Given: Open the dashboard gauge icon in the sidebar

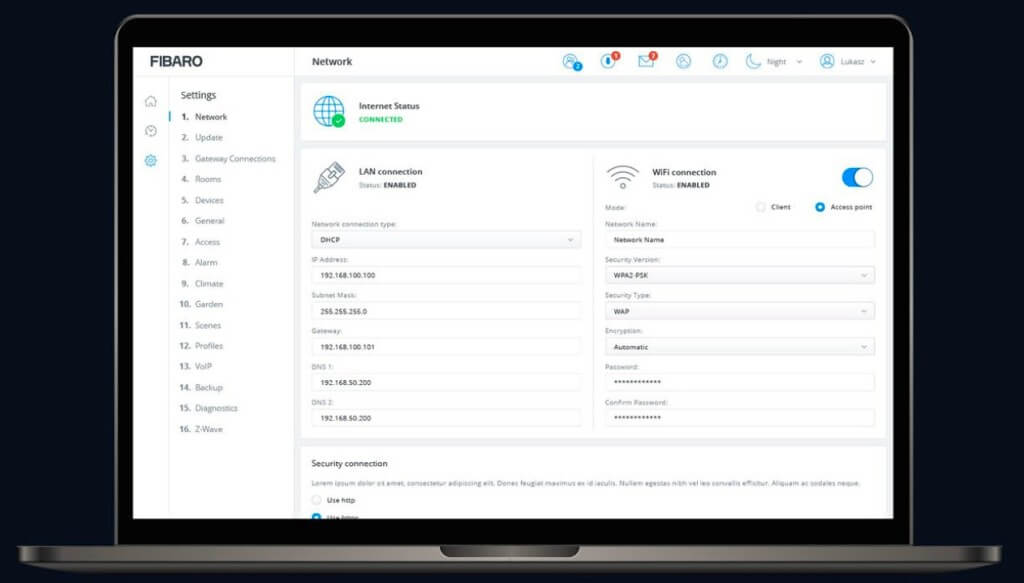Looking at the screenshot, I should pos(151,131).
